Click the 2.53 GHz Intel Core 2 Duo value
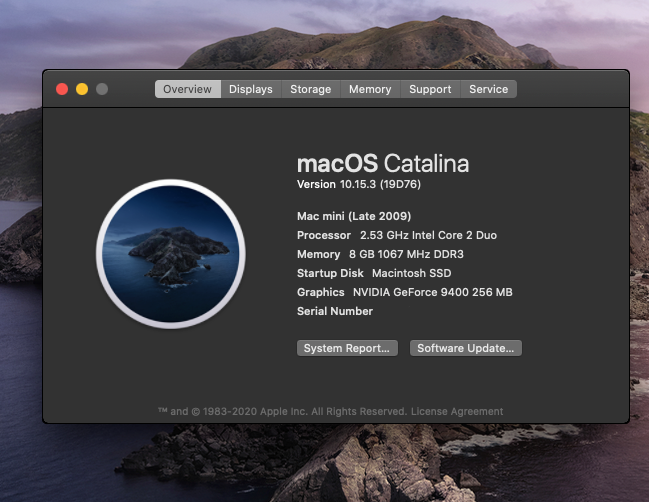The height and width of the screenshot is (502, 649). [428, 235]
